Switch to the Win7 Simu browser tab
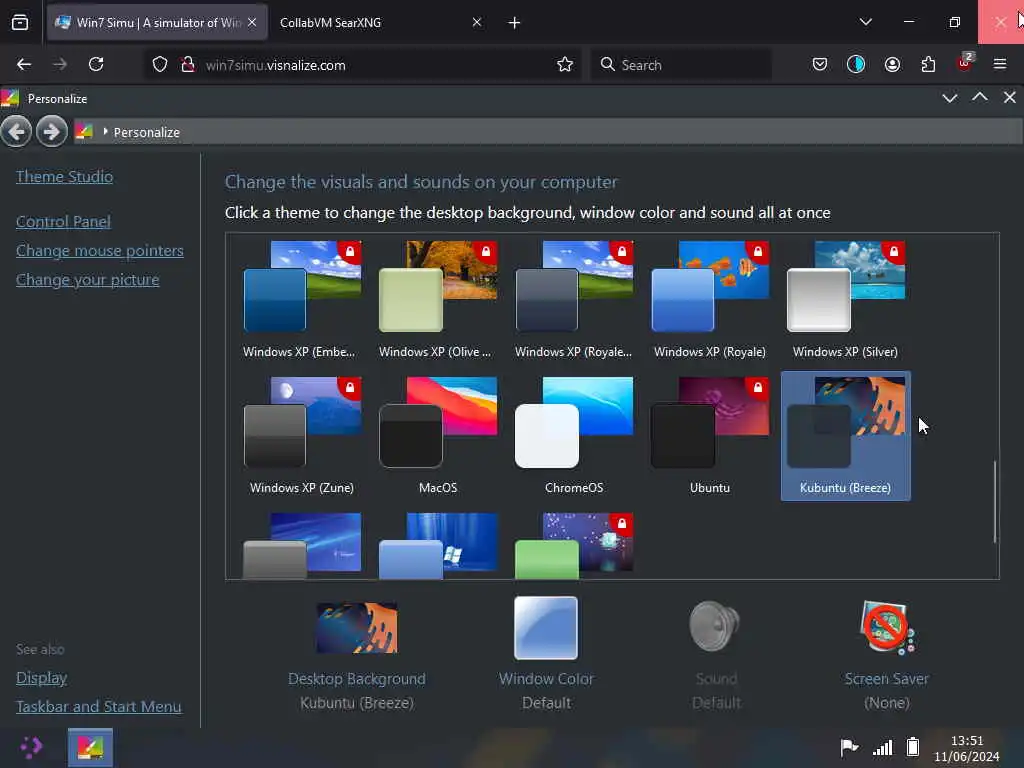This screenshot has width=1024, height=768. coord(157,22)
